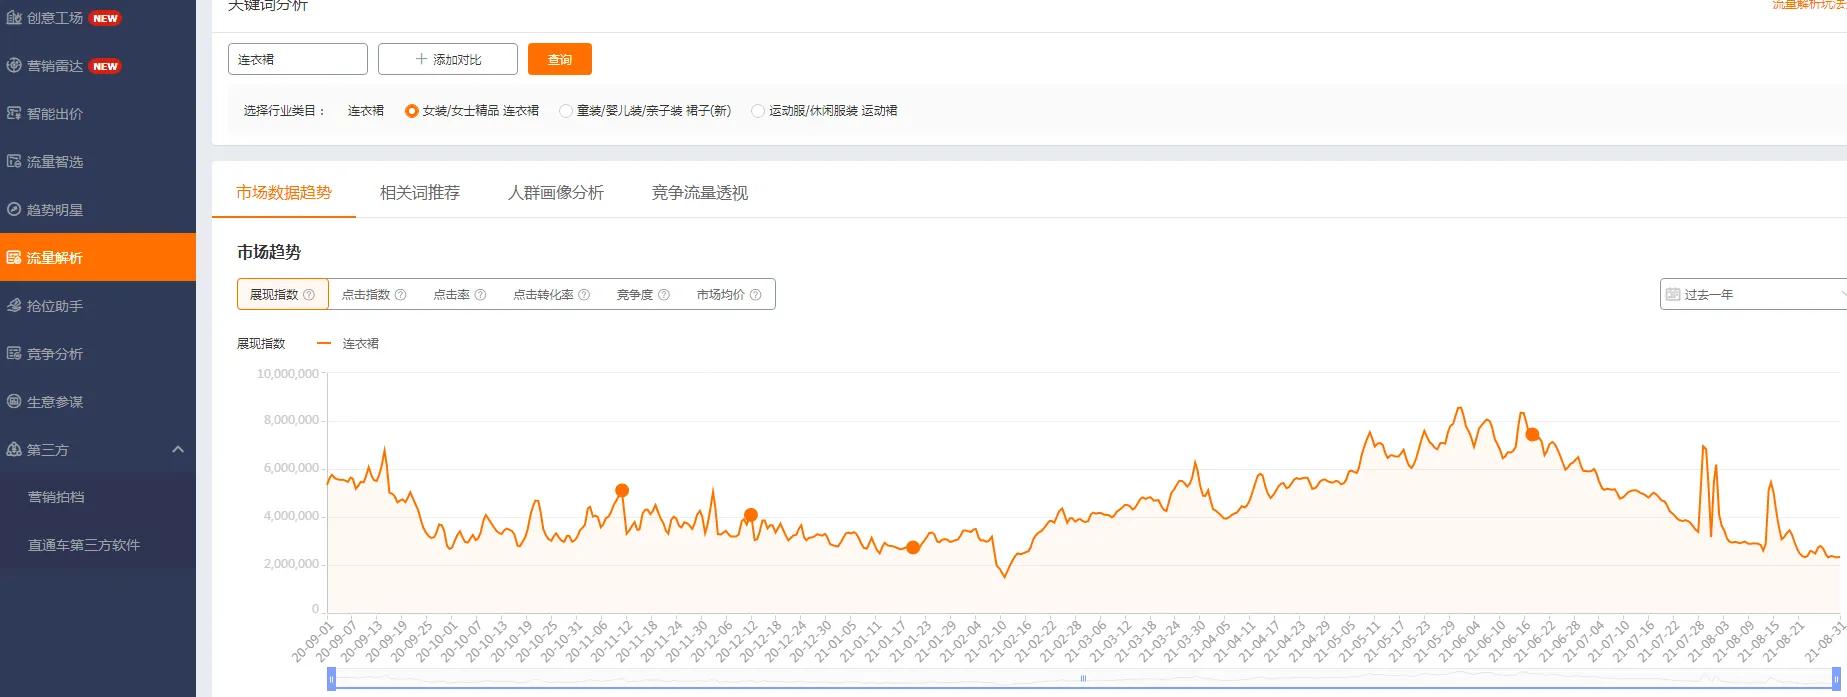Open 竞争分析 sidebar menu
Screen dimensions: 1847x697
(x=98, y=354)
